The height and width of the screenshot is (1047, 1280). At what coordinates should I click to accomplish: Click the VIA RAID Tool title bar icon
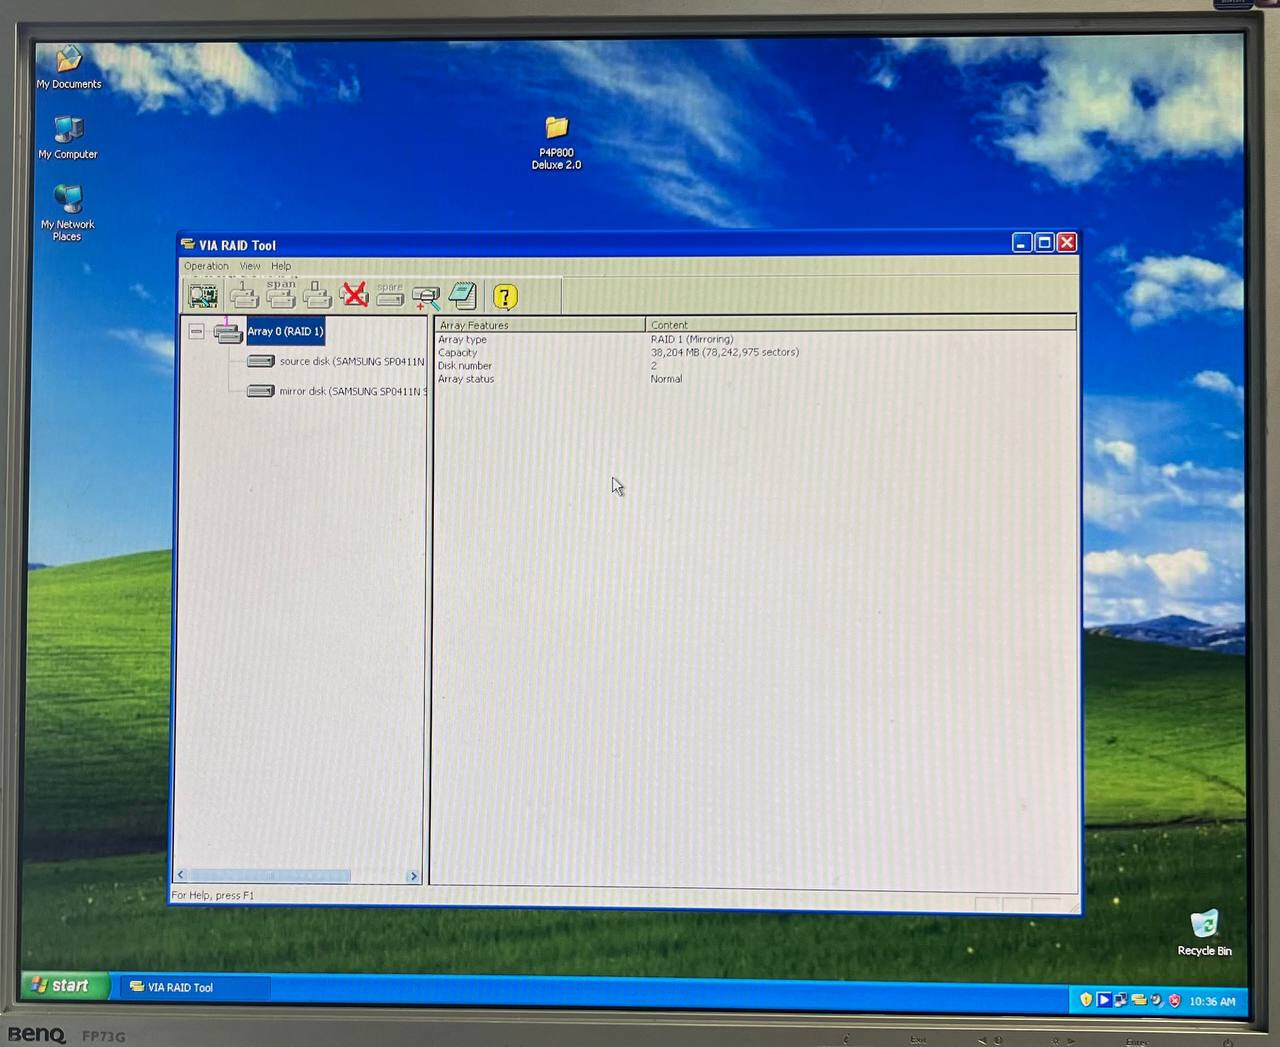point(187,244)
